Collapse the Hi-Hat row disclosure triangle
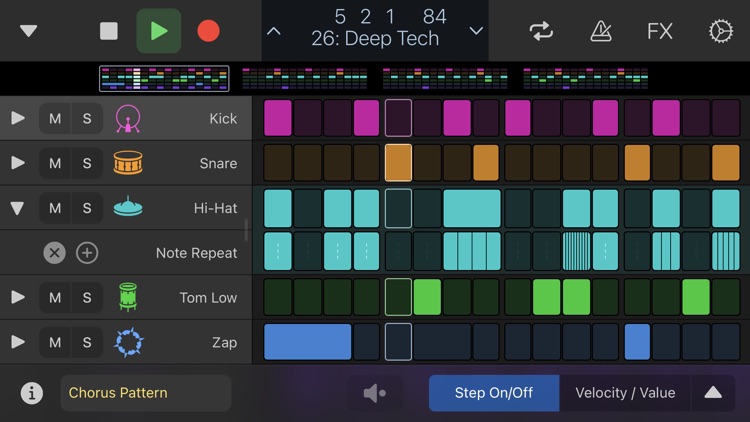This screenshot has width=750, height=422. (17, 208)
